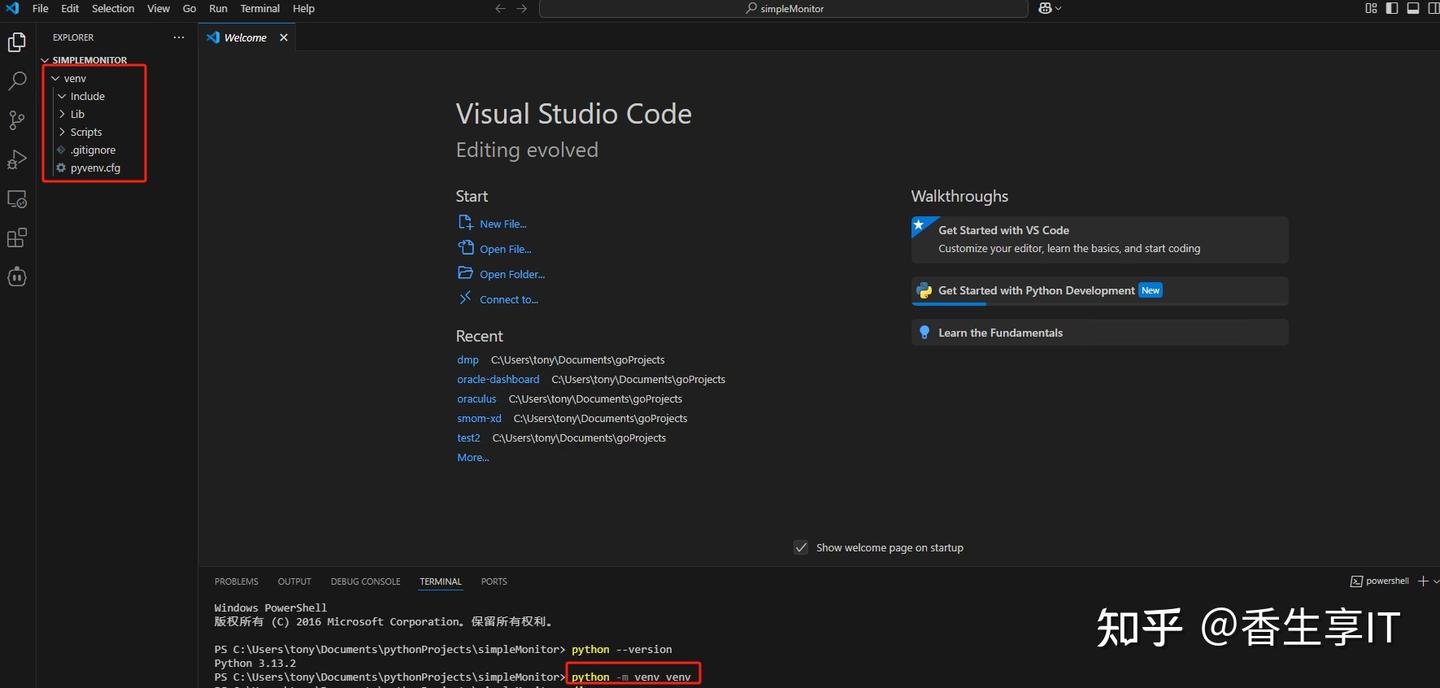Viewport: 1440px width, 688px height.
Task: Open the Extensions view
Action: point(17,237)
